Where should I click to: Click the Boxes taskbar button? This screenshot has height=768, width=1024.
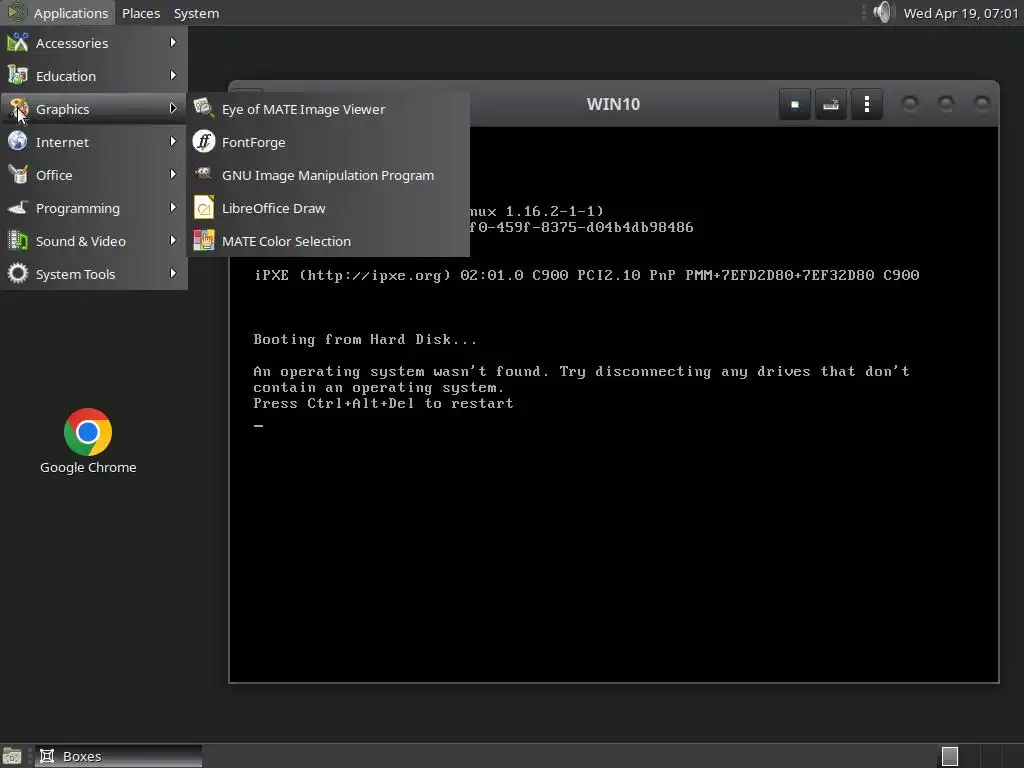[x=118, y=756]
